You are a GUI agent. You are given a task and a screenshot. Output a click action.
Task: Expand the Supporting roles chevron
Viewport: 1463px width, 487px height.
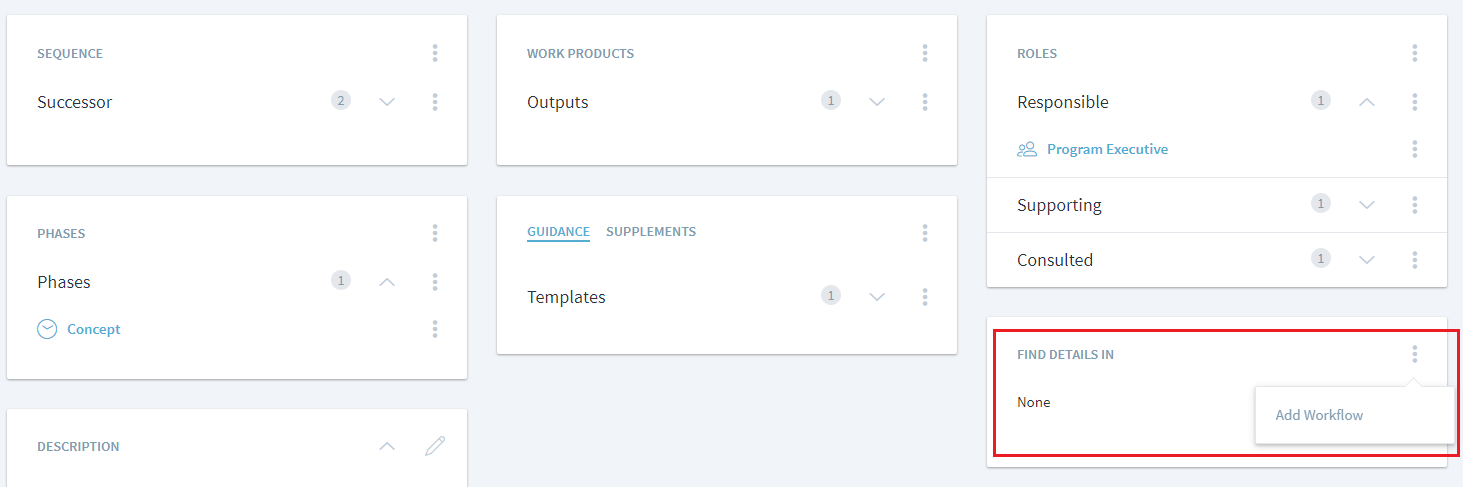coord(1367,205)
